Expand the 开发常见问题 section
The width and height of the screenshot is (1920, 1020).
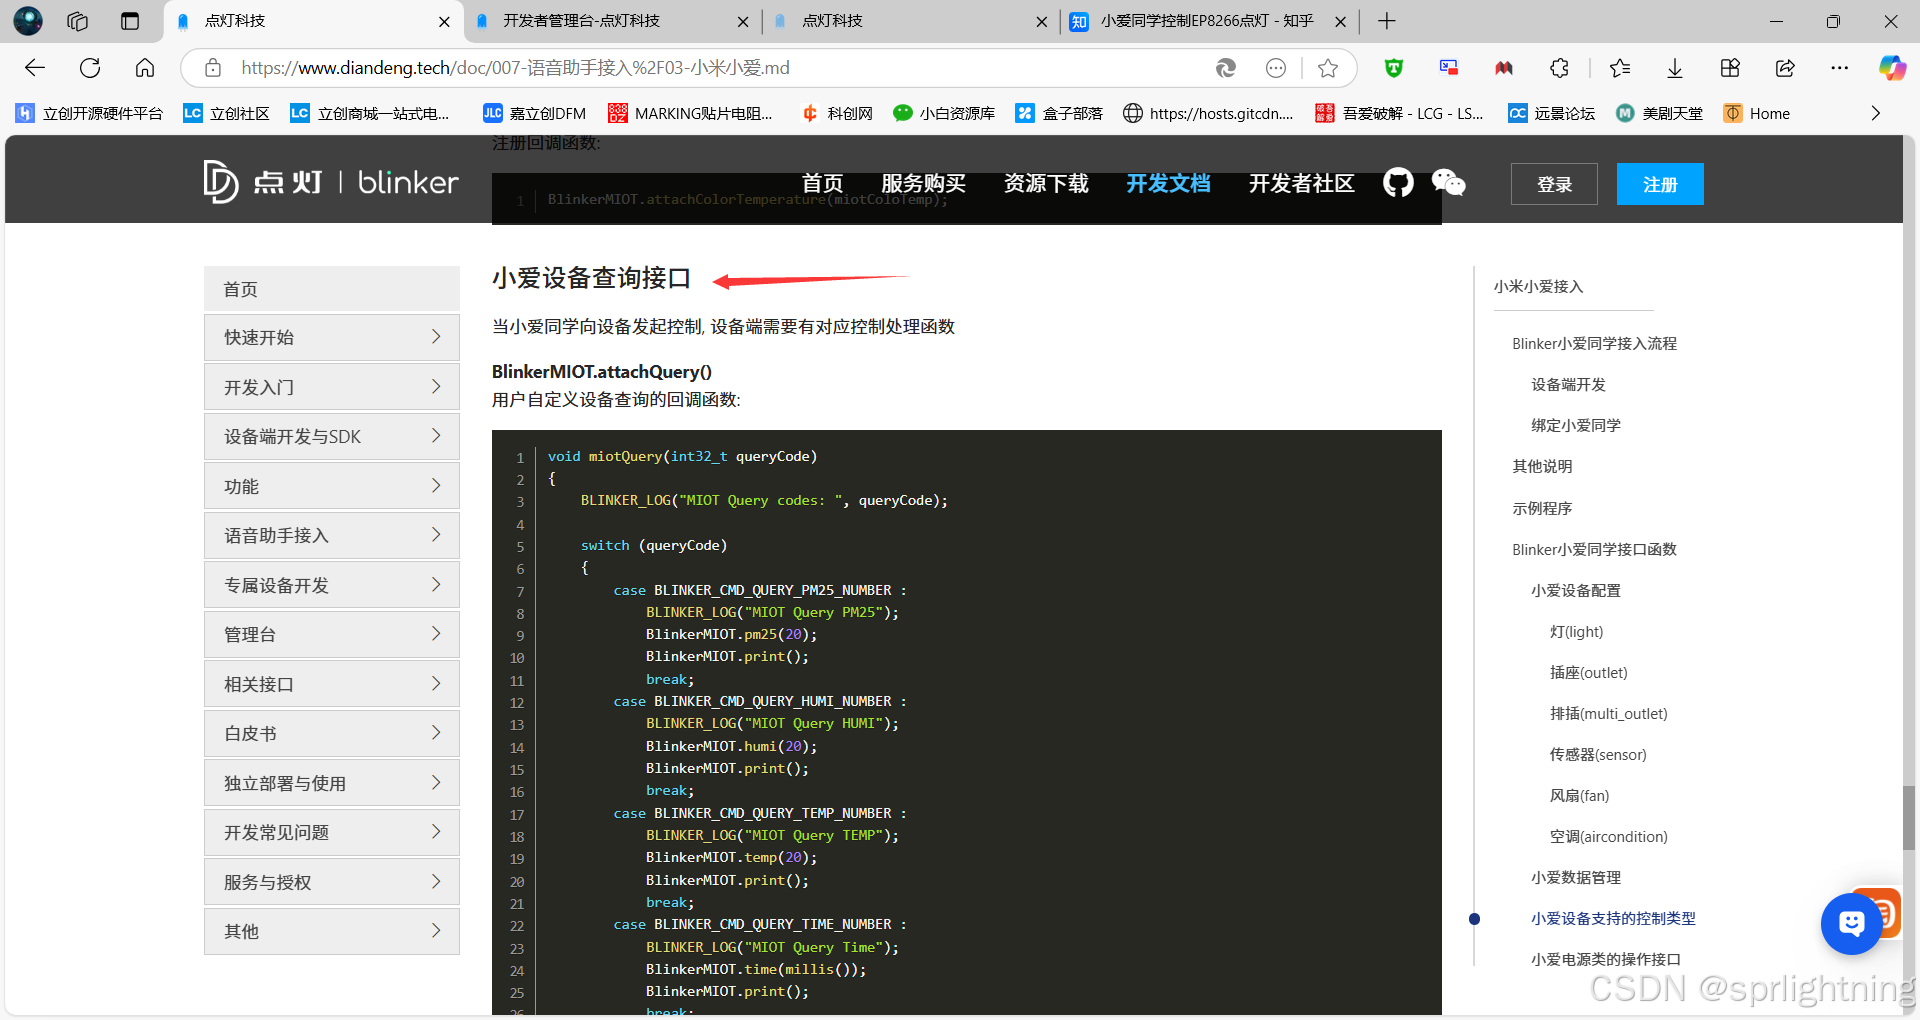click(332, 832)
